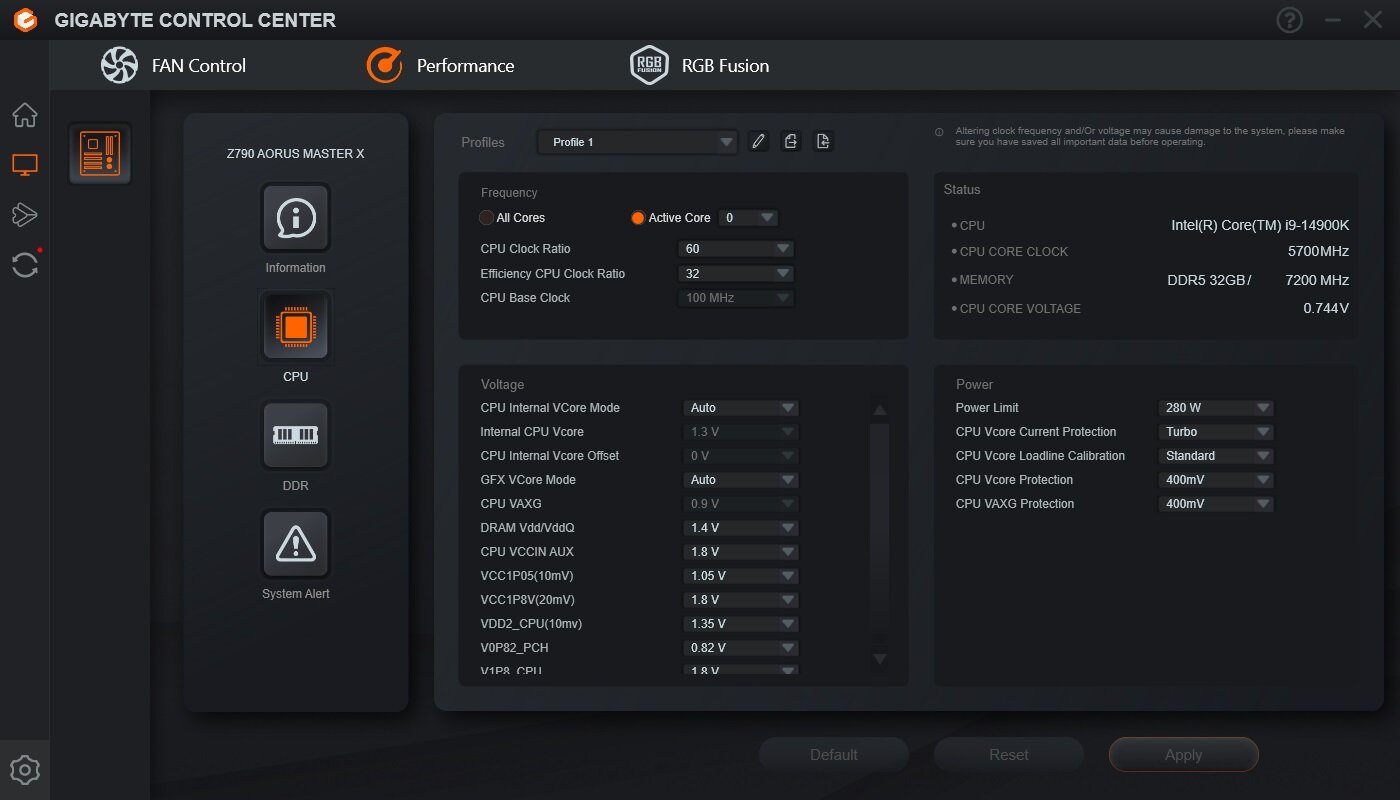Click the info icon beside warning text
Image resolution: width=1400 pixels, height=800 pixels.
939,132
